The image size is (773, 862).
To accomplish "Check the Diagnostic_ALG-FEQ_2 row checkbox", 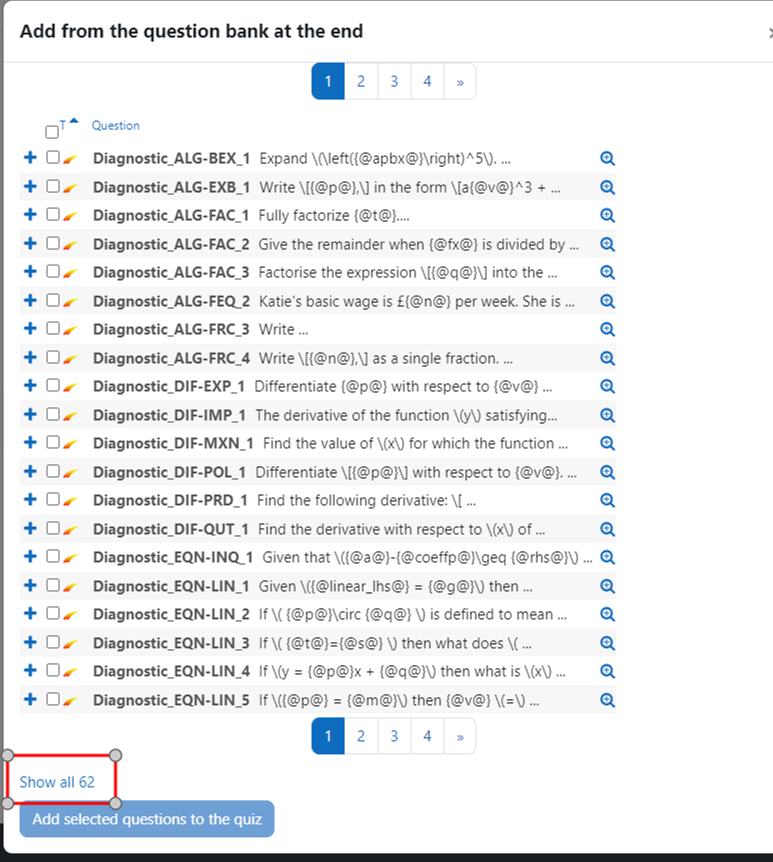I will pos(53,300).
